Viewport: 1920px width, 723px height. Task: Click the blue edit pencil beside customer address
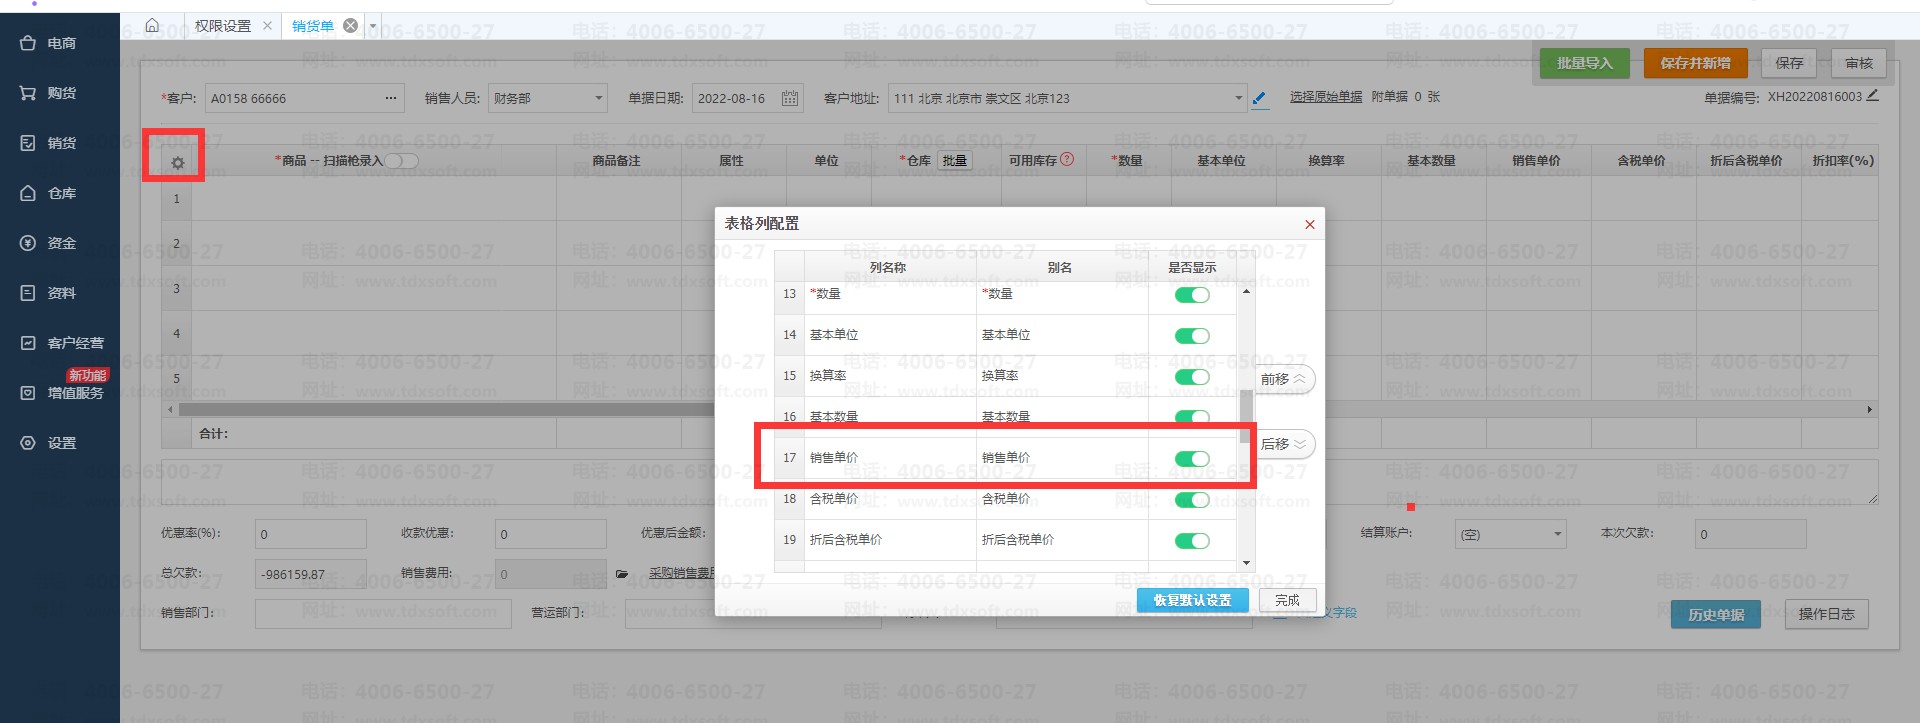[x=1259, y=98]
